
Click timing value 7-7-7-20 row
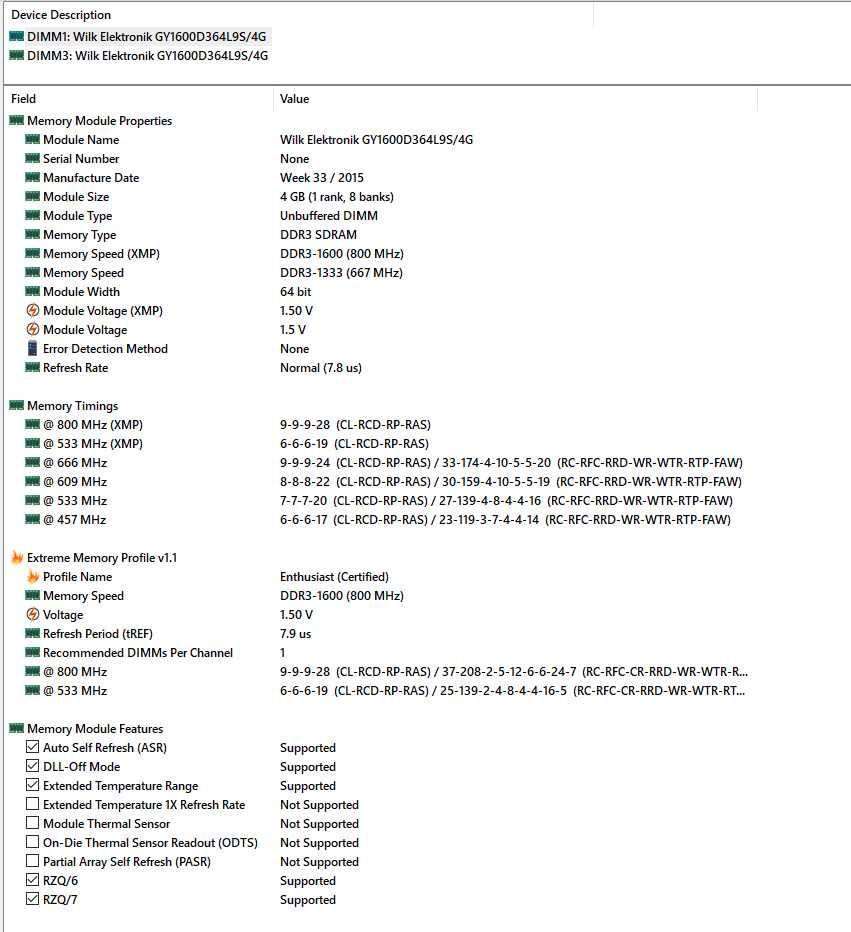coord(506,500)
